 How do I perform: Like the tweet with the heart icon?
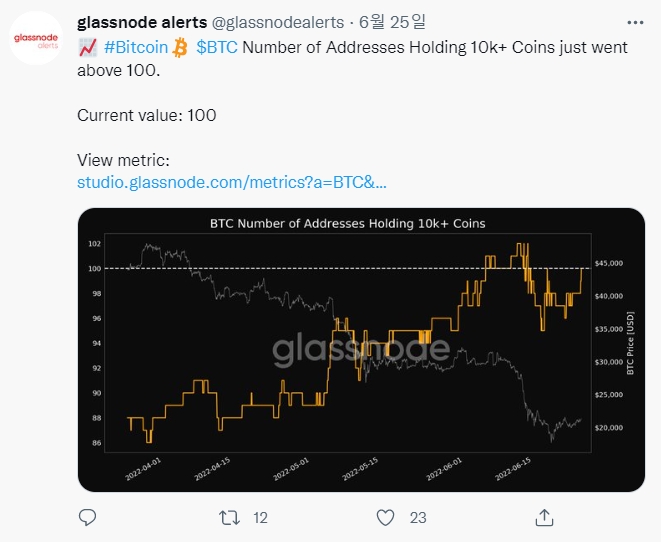(x=385, y=517)
